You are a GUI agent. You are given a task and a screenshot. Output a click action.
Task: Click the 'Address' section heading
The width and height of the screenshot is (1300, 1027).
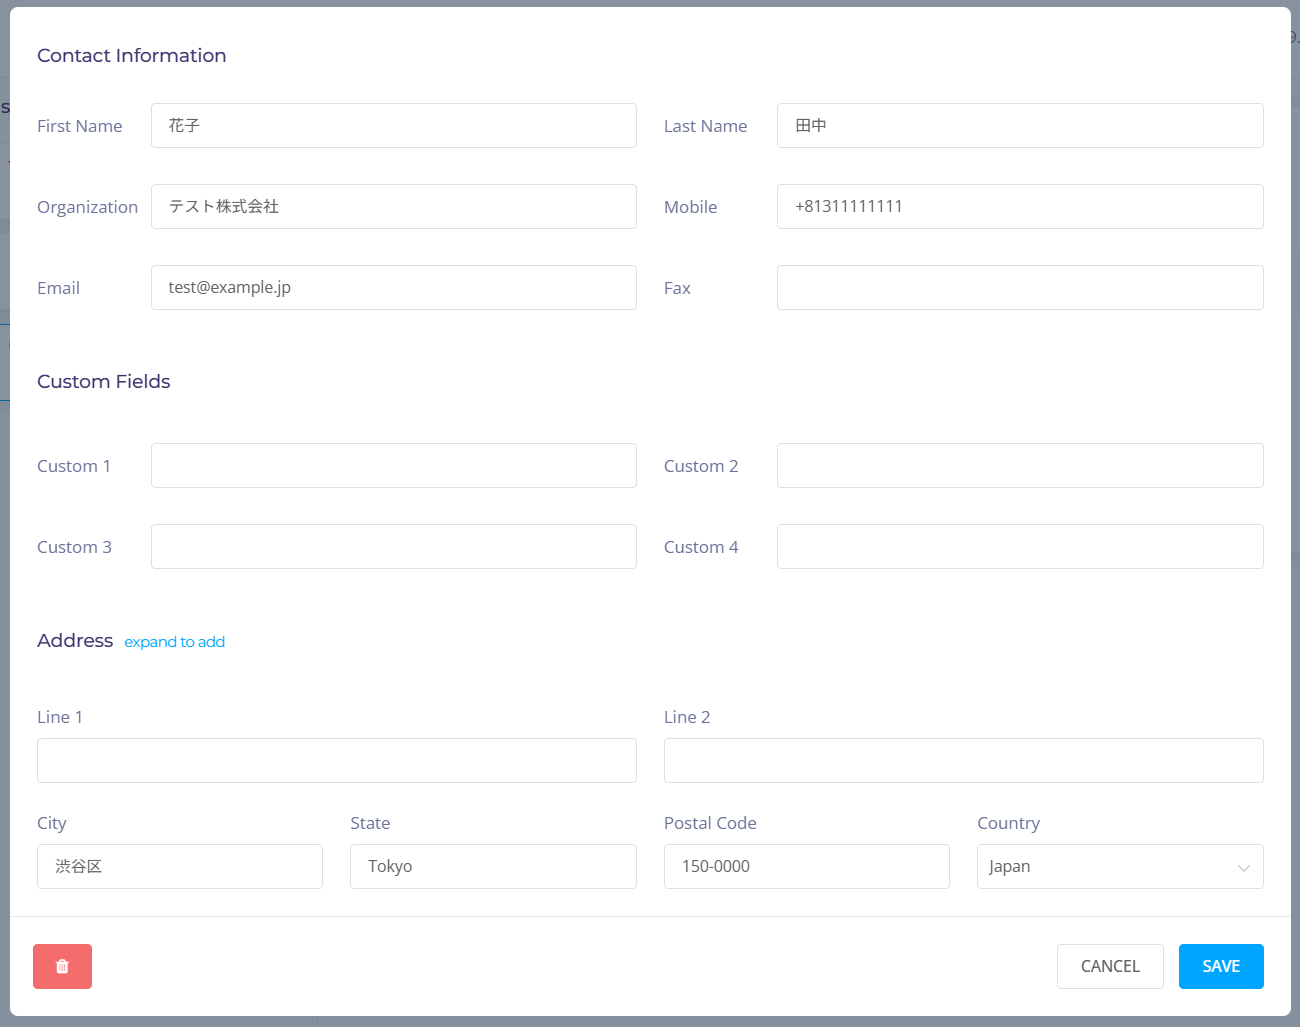tap(75, 641)
